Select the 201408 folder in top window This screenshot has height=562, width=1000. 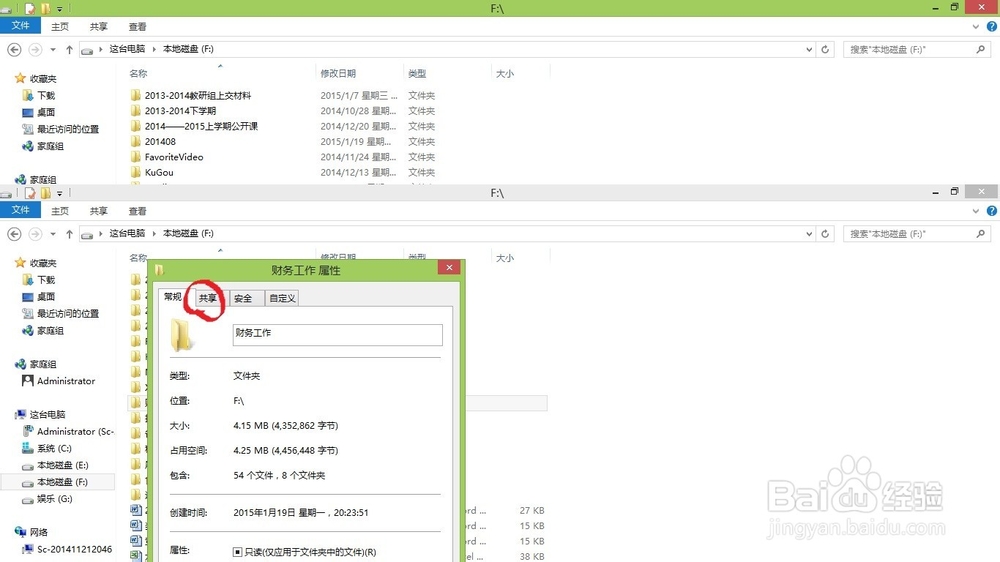160,141
